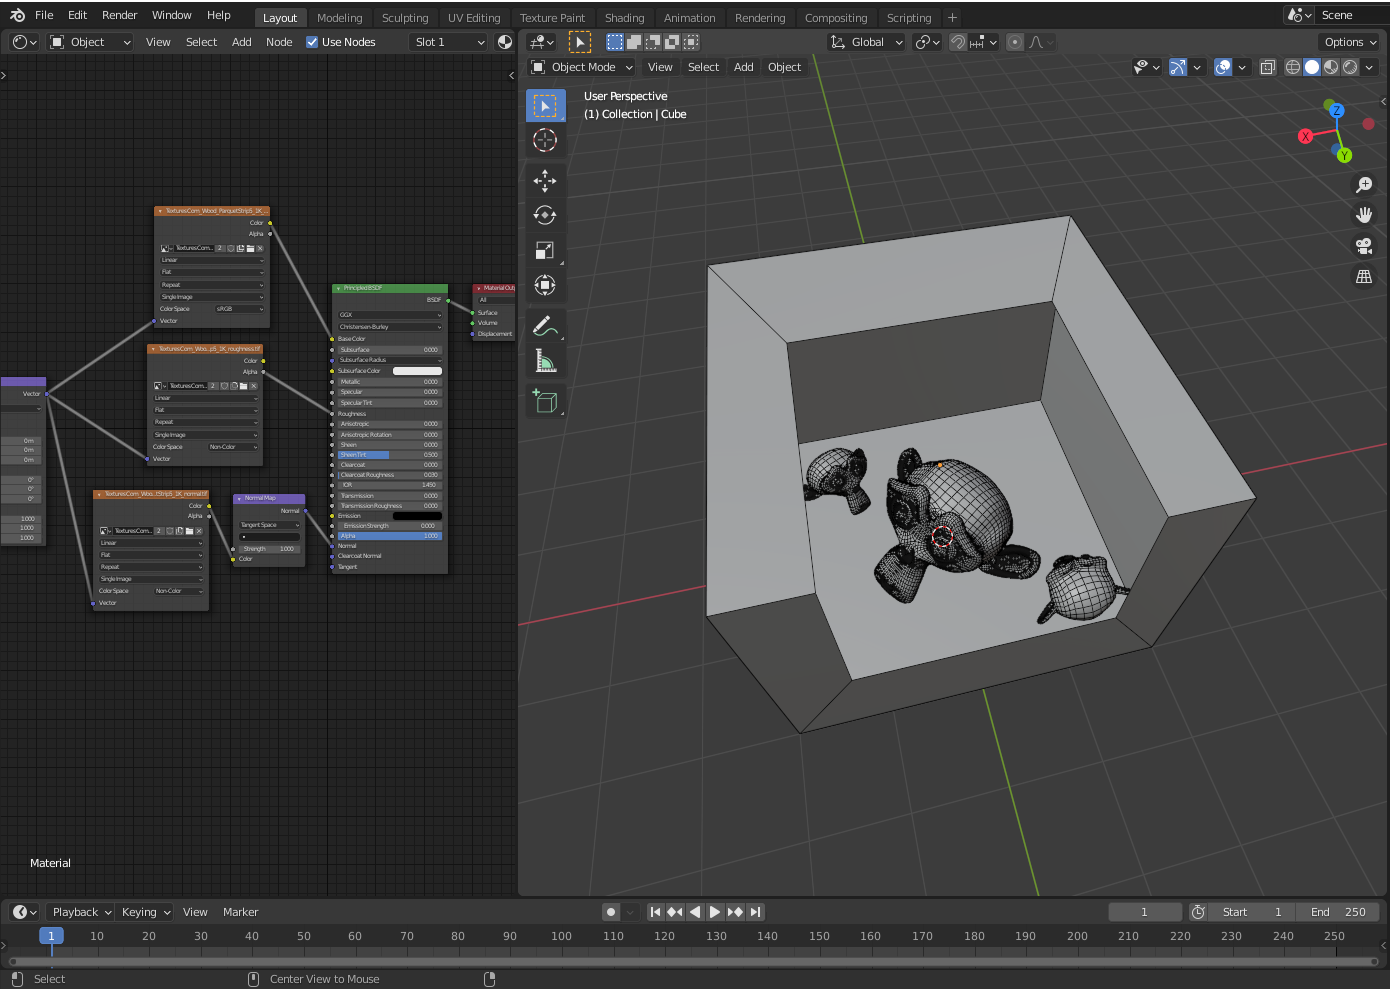Expand the Global transform orientation dropdown

click(866, 42)
